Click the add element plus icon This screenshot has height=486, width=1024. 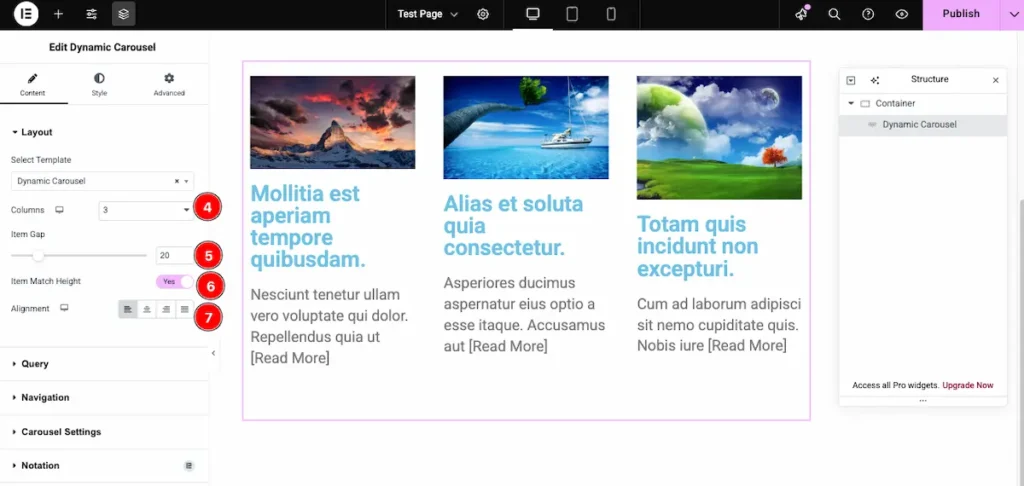[x=58, y=14]
